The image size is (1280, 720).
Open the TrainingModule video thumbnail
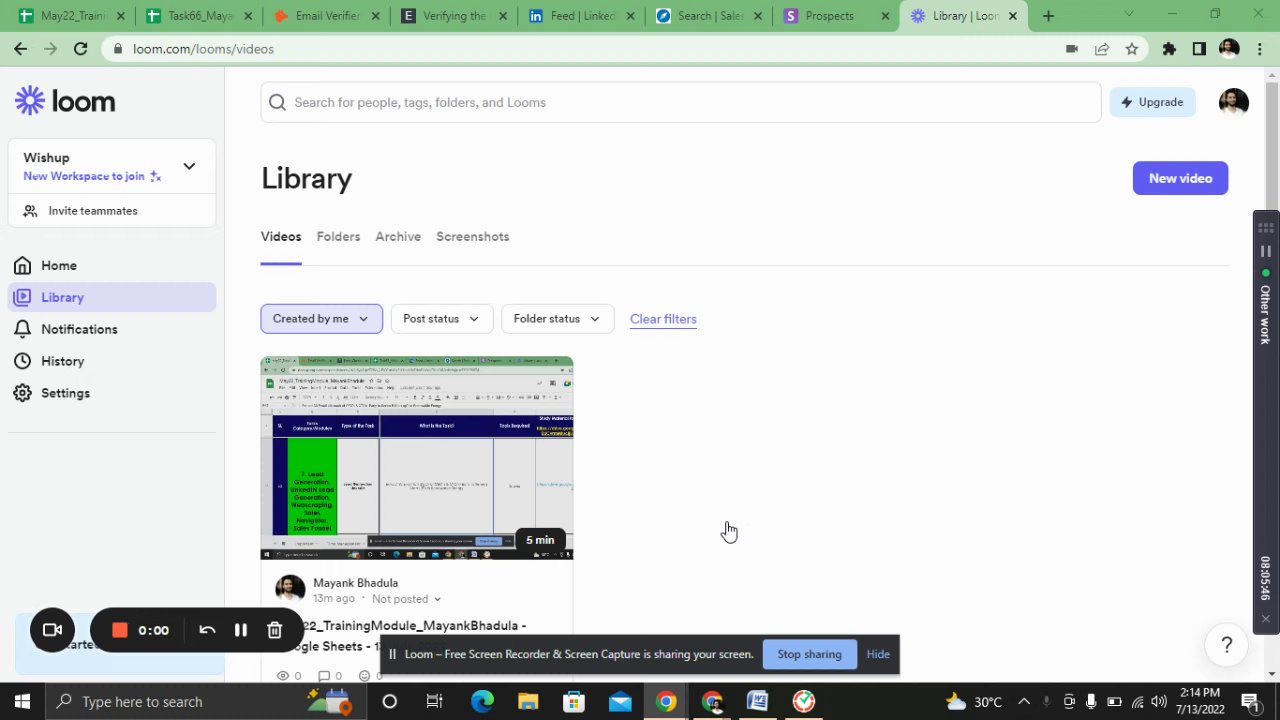click(417, 458)
